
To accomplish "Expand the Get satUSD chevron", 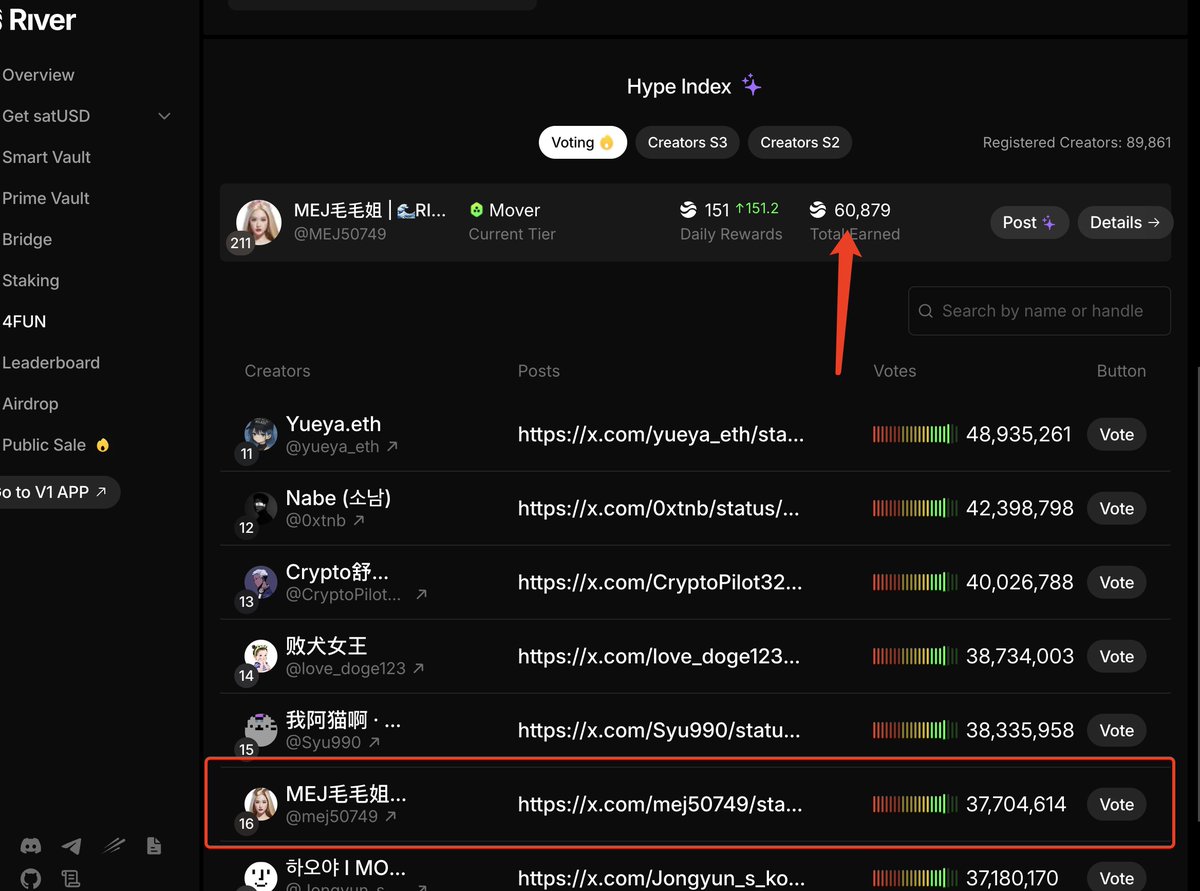I will click(x=165, y=116).
